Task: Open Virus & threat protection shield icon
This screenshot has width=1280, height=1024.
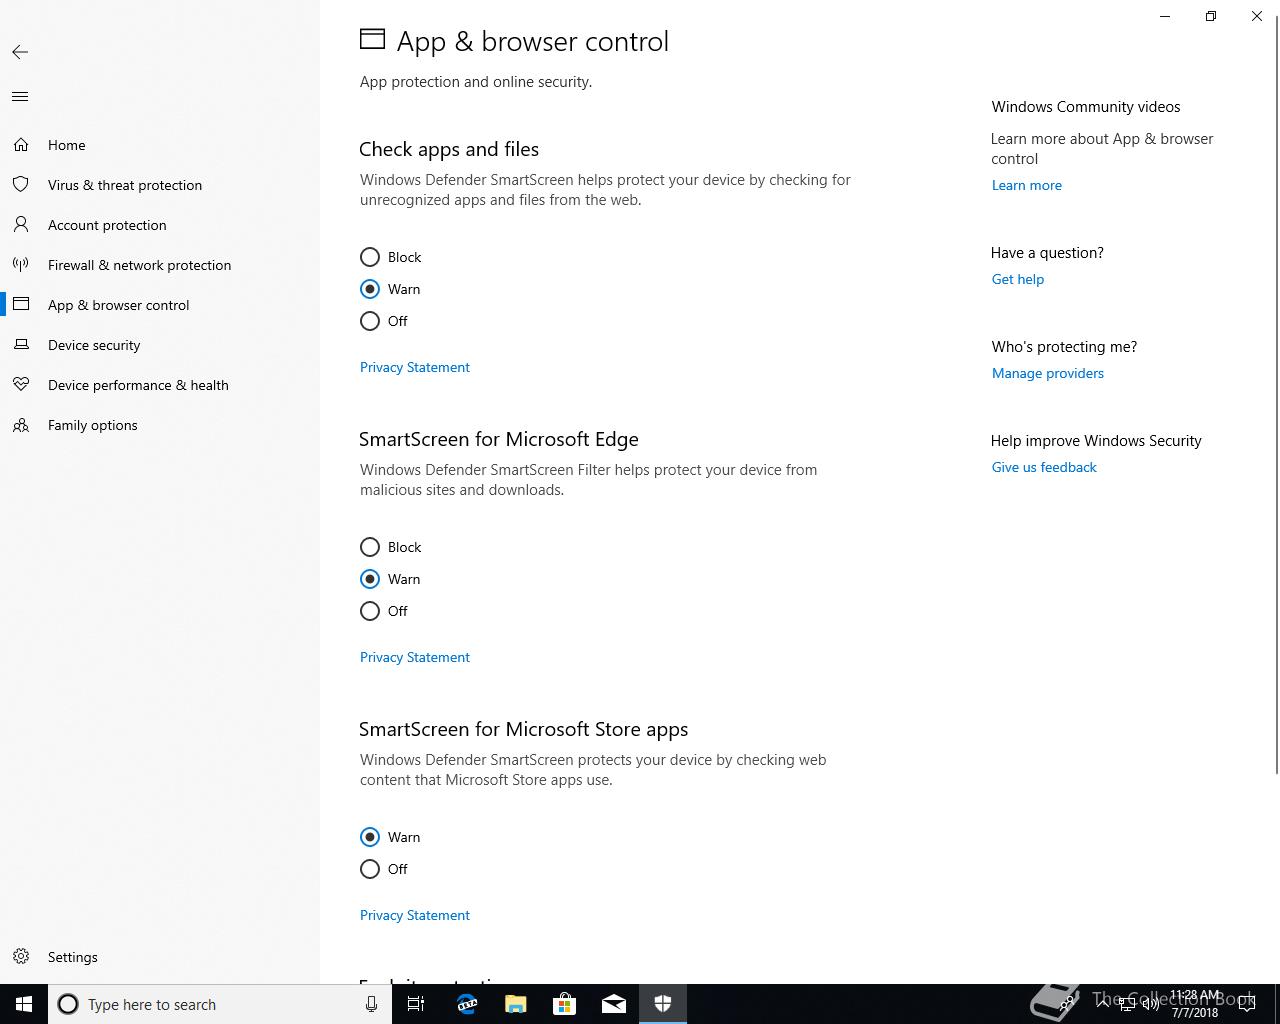Action: click(x=21, y=185)
